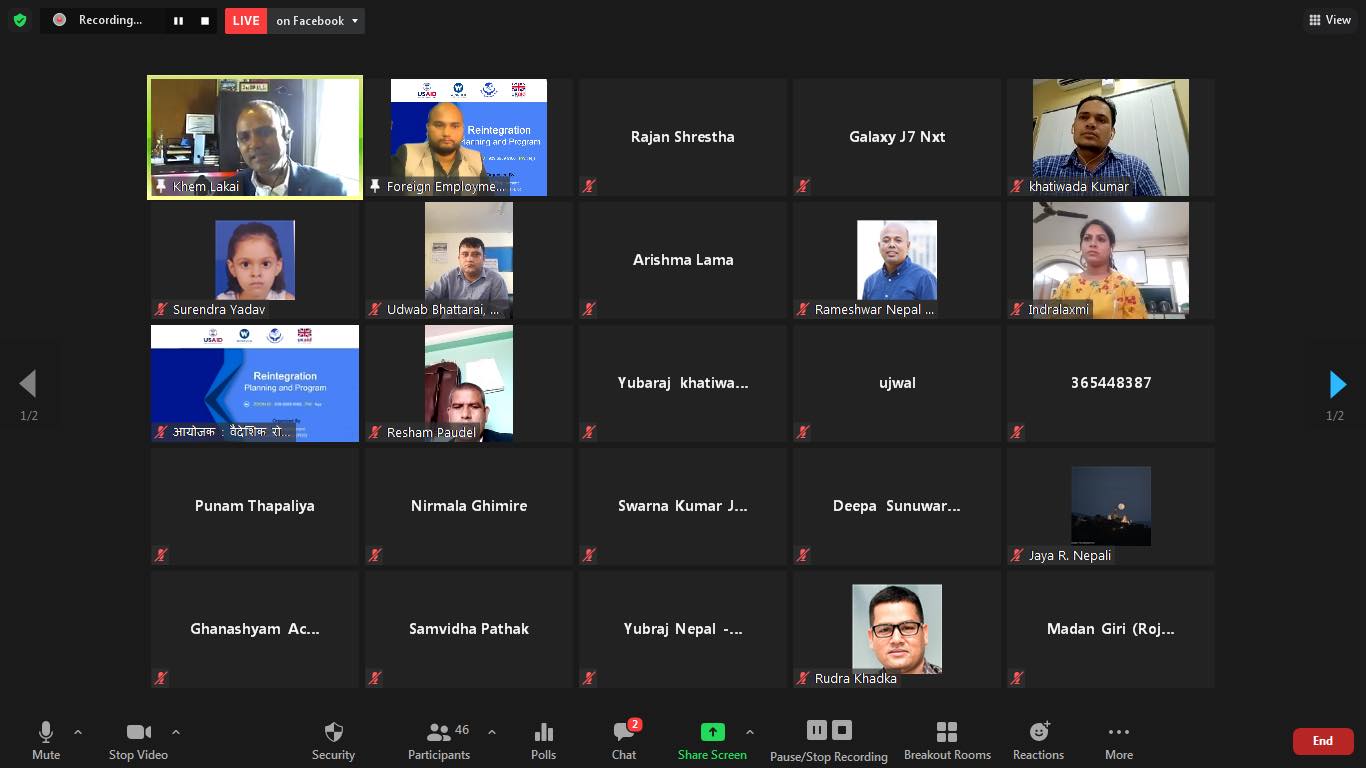
Task: Select the Samvidha Pathak participant tile
Action: point(469,629)
